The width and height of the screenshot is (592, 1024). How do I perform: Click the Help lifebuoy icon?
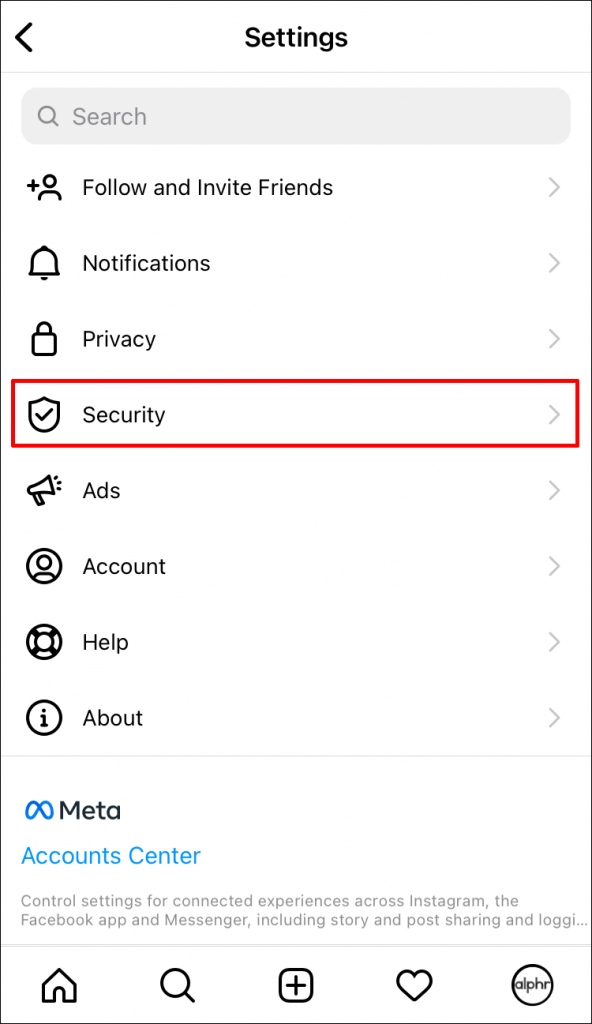click(44, 642)
